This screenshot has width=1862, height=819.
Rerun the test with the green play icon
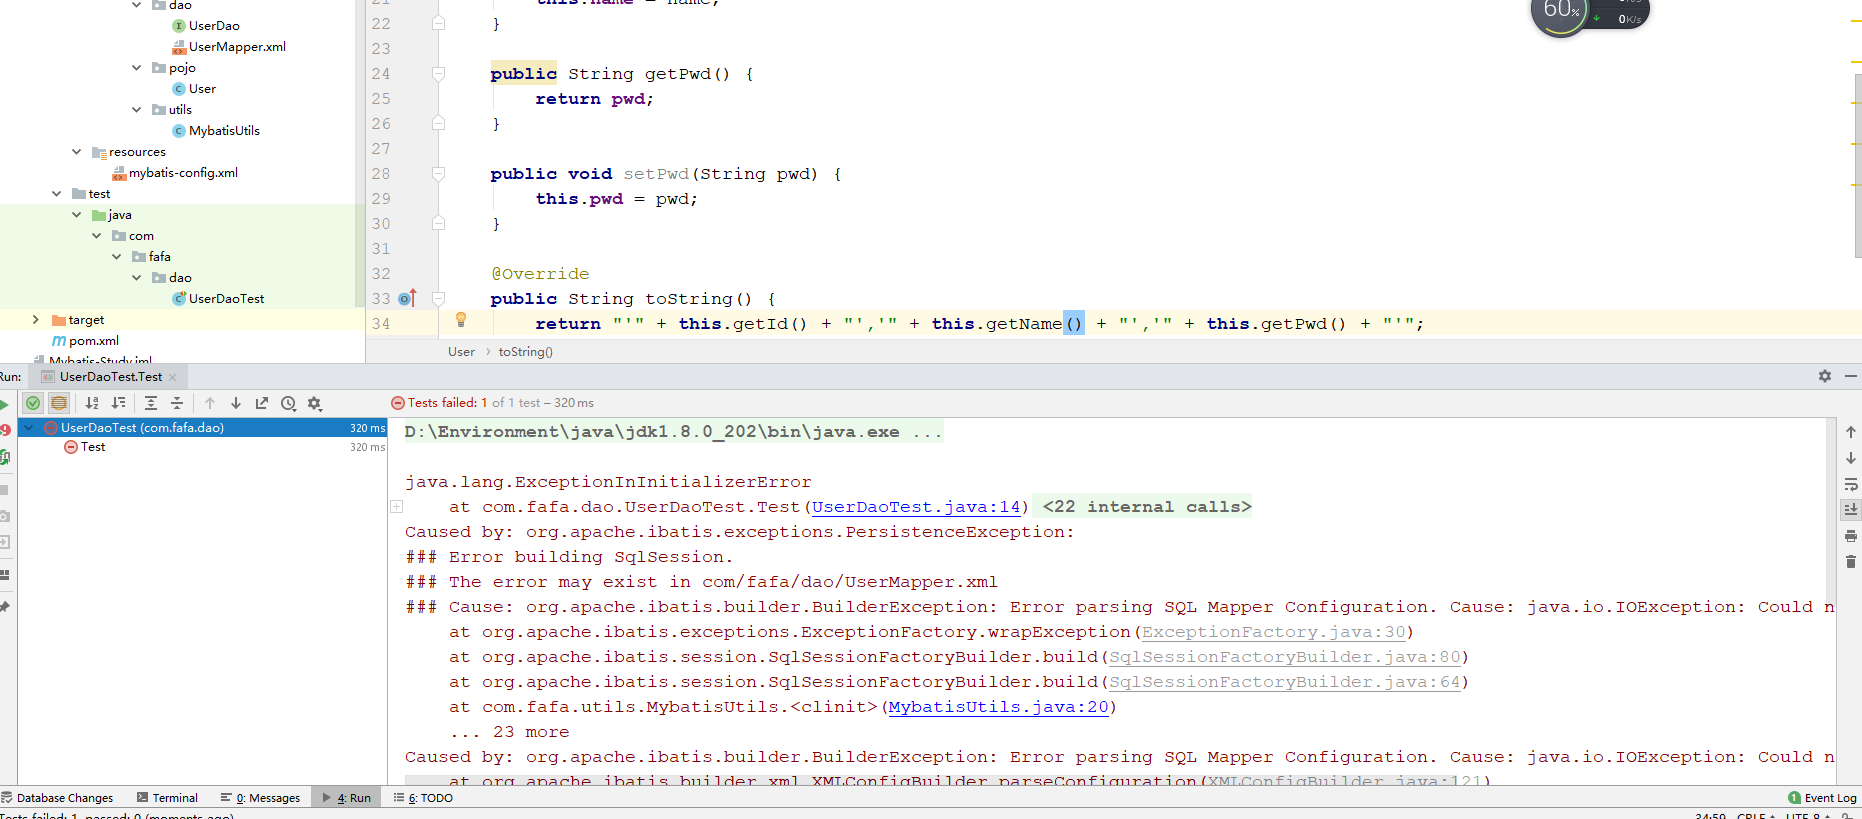(x=4, y=403)
